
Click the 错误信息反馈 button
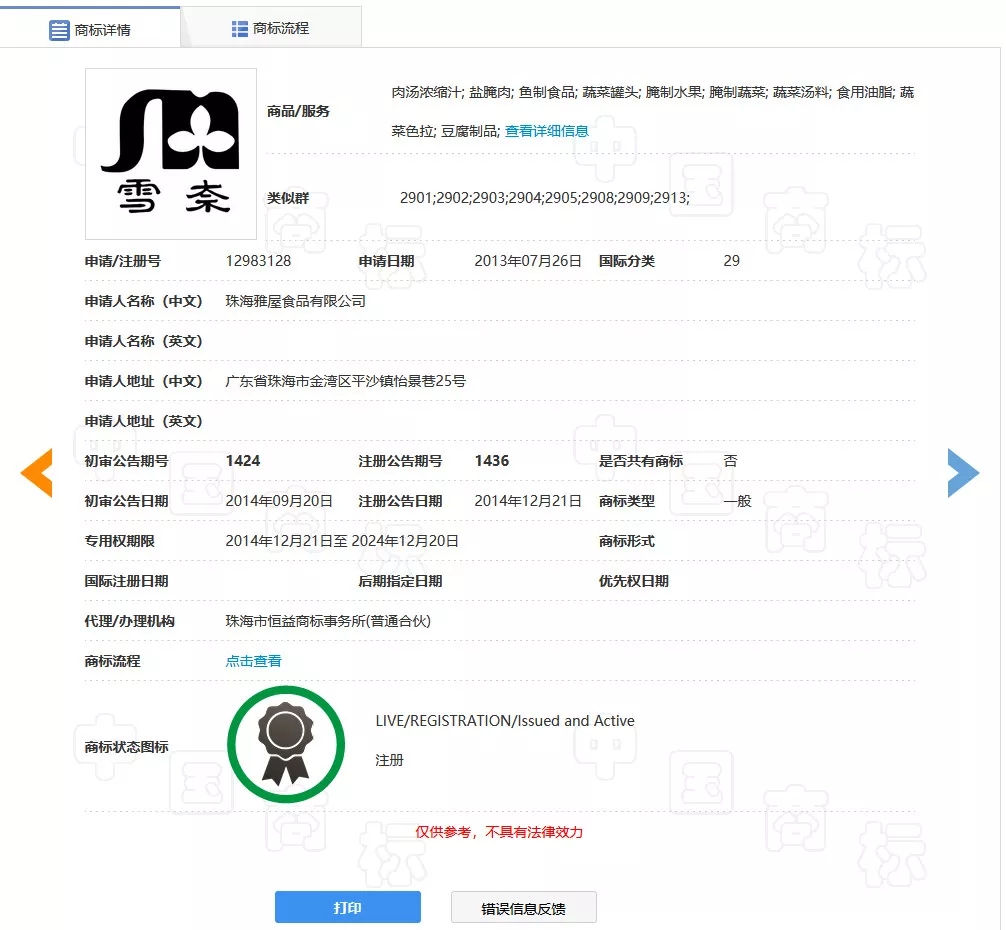coord(523,908)
